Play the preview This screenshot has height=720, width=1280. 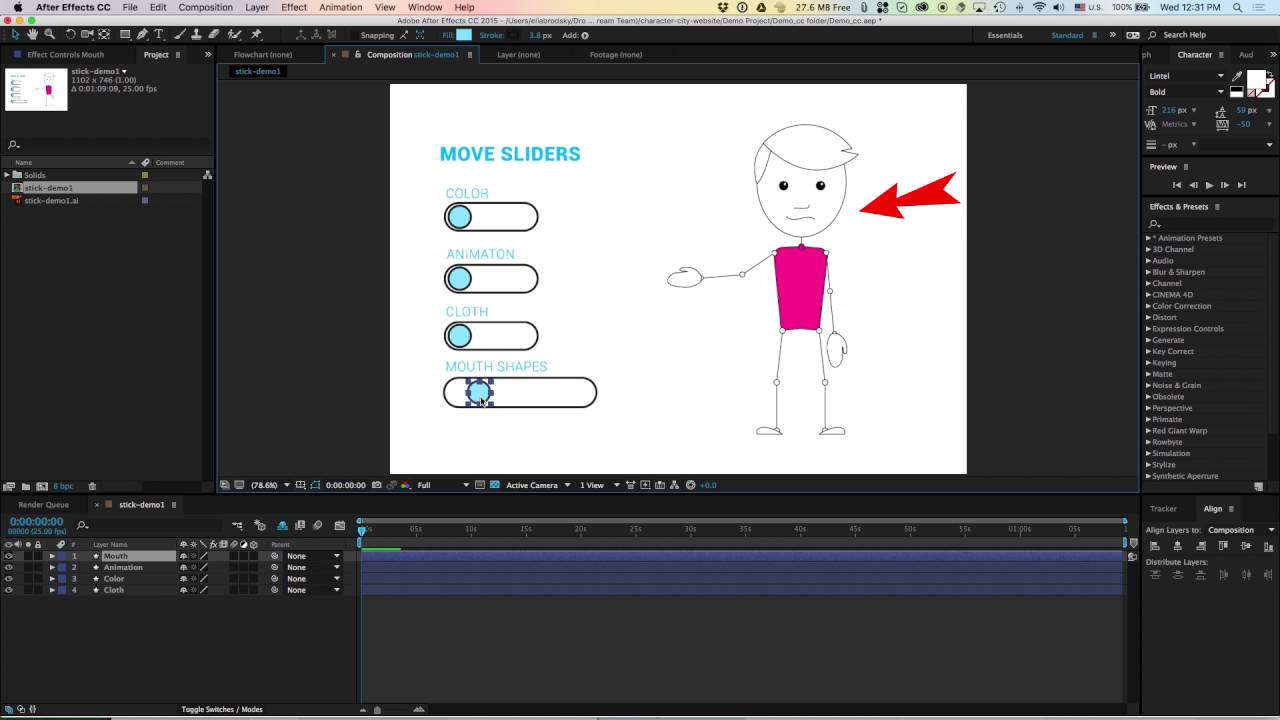[x=1209, y=185]
